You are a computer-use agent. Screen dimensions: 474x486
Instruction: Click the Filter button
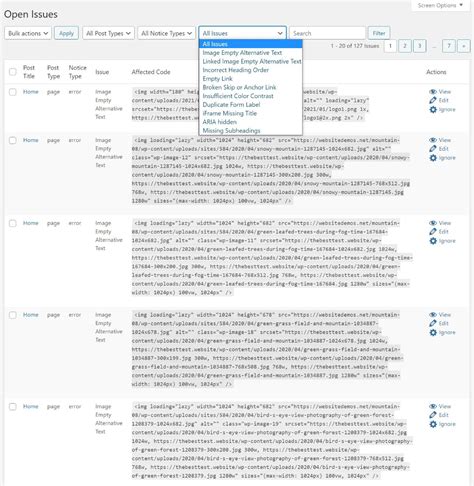click(379, 33)
